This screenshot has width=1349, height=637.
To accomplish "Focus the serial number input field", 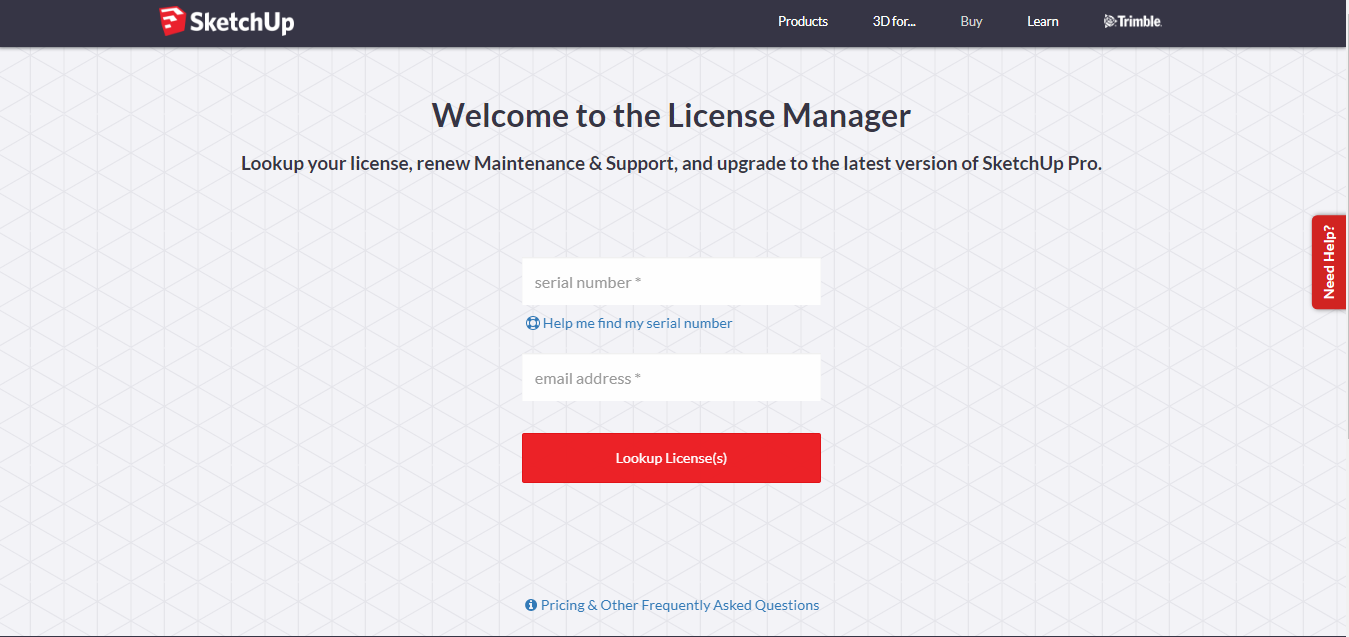I will (x=671, y=282).
